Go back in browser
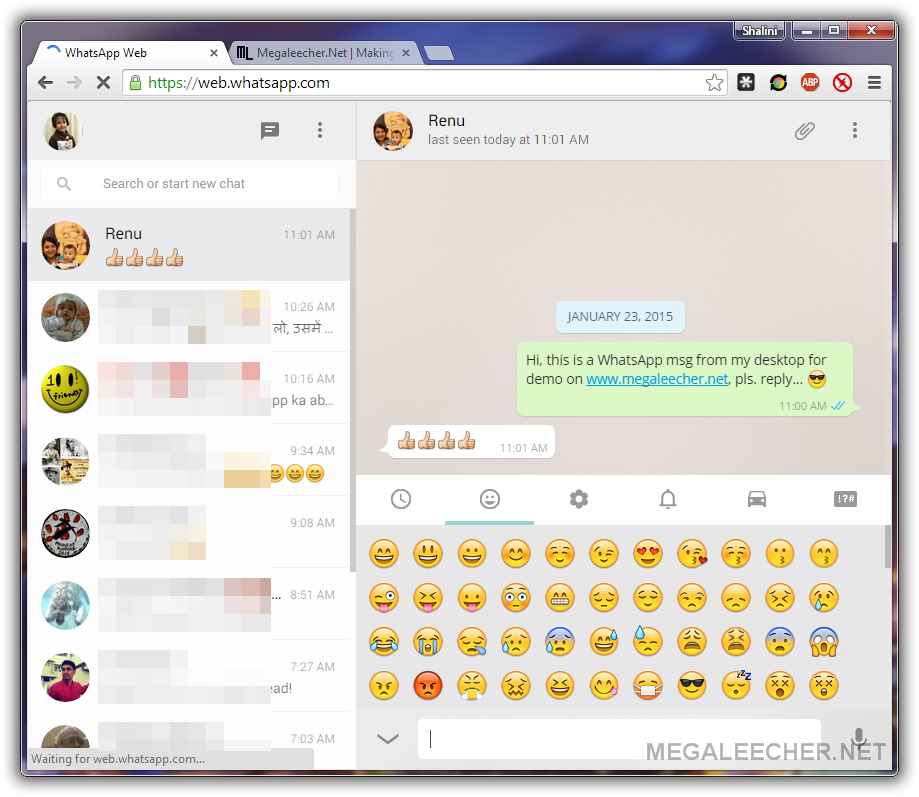This screenshot has height=797, width=919. click(x=46, y=83)
